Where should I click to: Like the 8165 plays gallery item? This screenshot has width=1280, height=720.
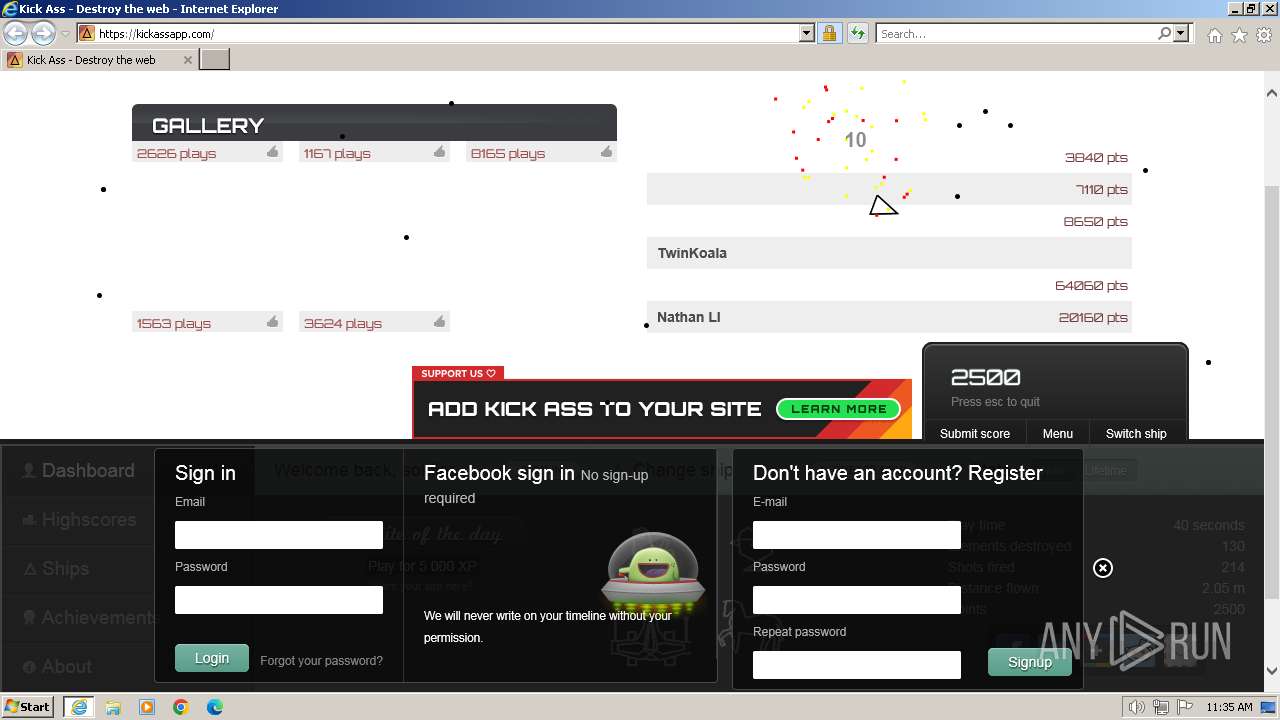(606, 152)
